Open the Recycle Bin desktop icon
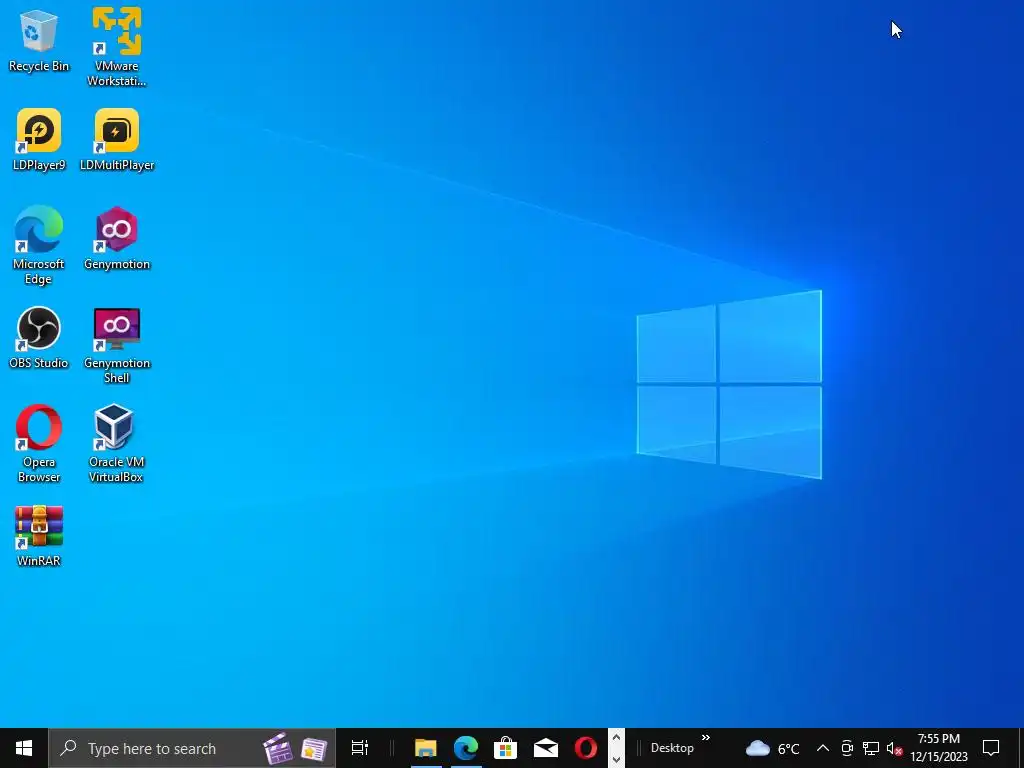Viewport: 1024px width, 768px height. 39,40
